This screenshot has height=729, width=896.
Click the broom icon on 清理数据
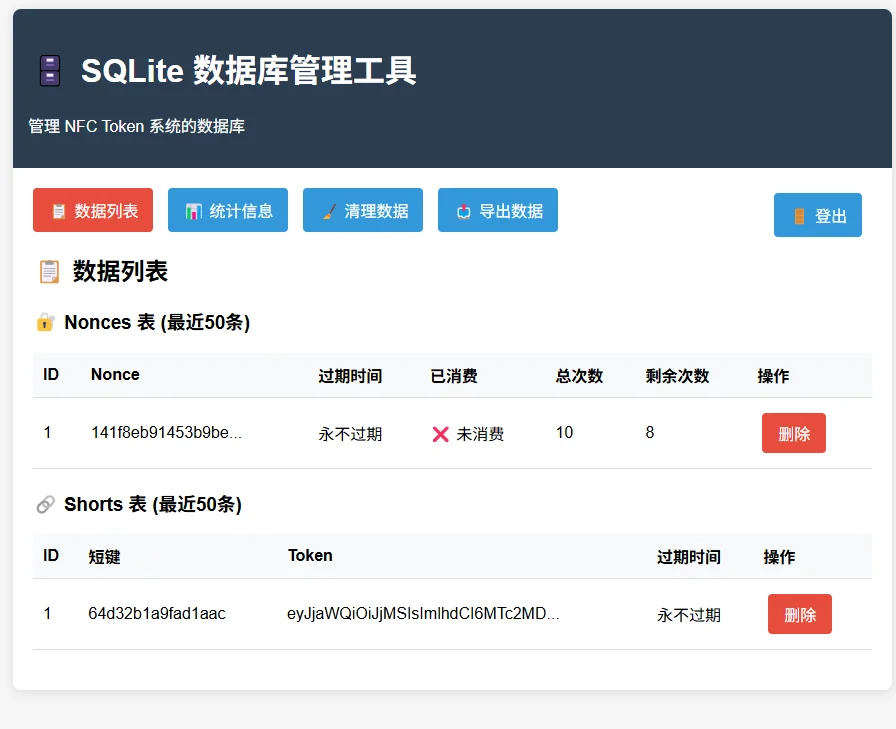[329, 211]
